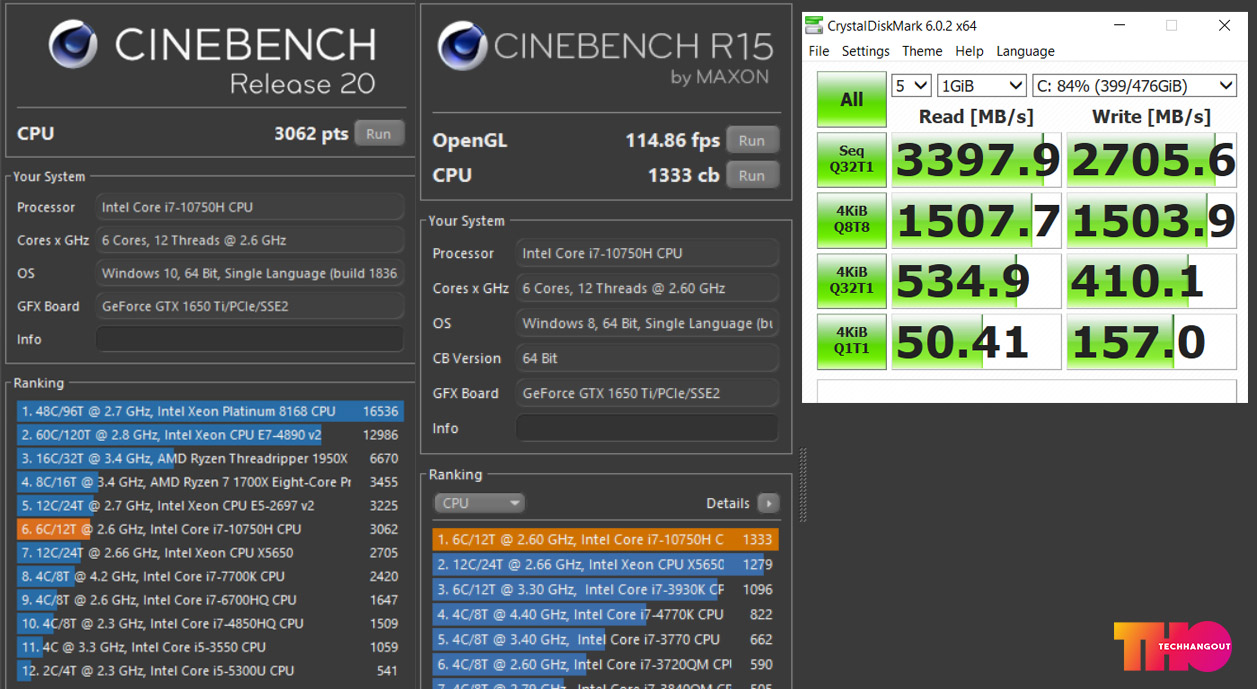Click the Cinebench R20 sphere logo
This screenshot has height=689, width=1257.
tap(73, 44)
